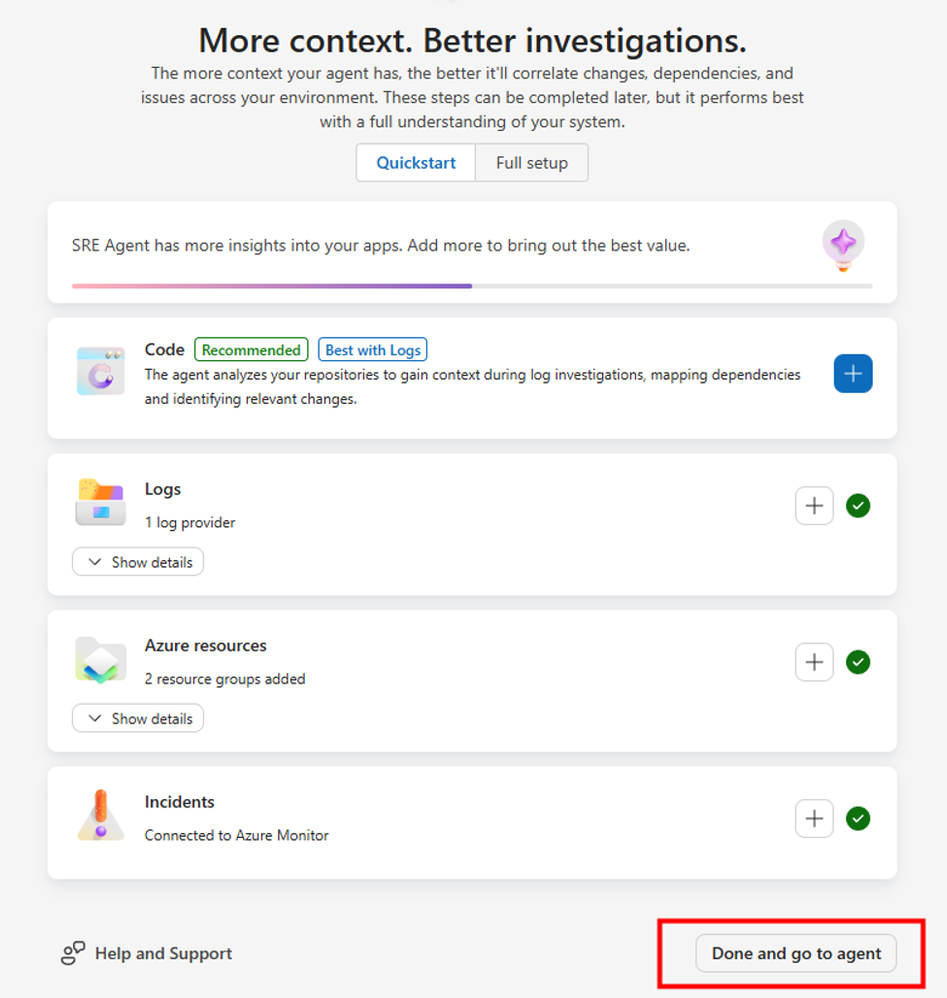Viewport: 947px width, 998px height.
Task: Add a code repository with blue plus
Action: tap(853, 374)
